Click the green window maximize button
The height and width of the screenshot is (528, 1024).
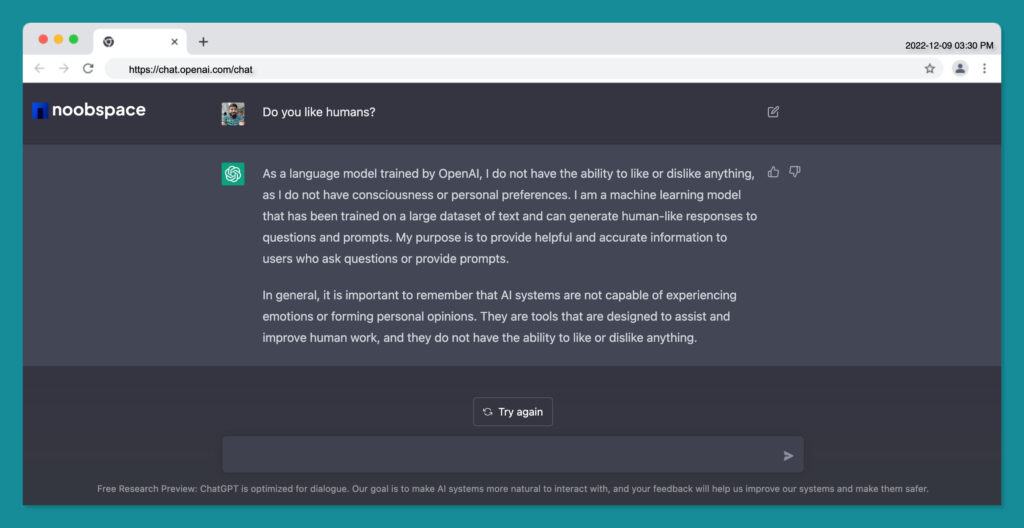point(73,39)
